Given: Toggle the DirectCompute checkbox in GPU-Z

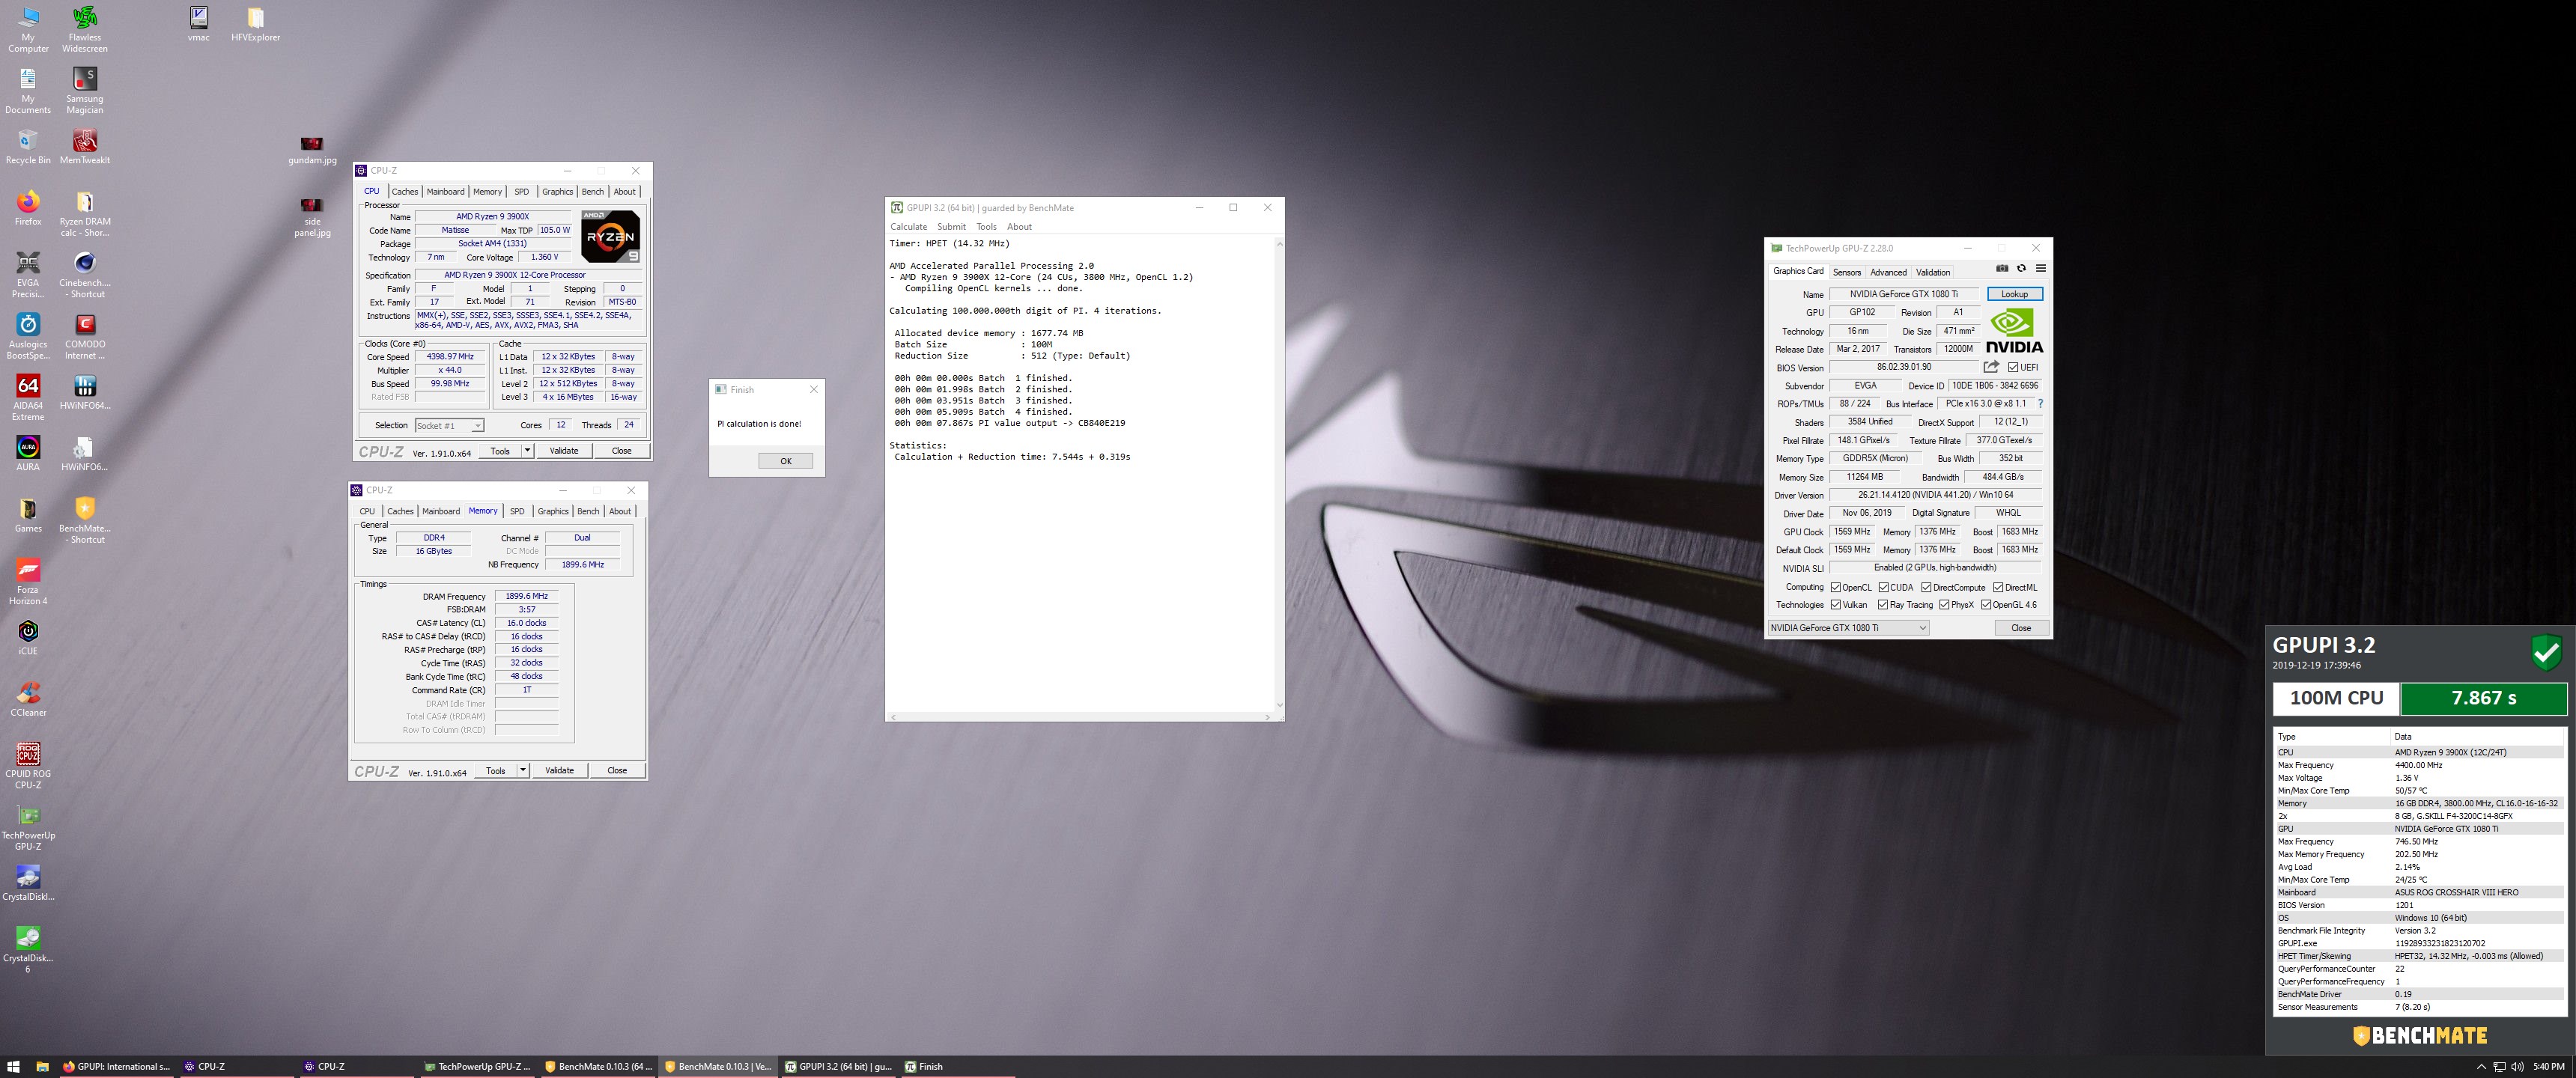Looking at the screenshot, I should point(1926,587).
